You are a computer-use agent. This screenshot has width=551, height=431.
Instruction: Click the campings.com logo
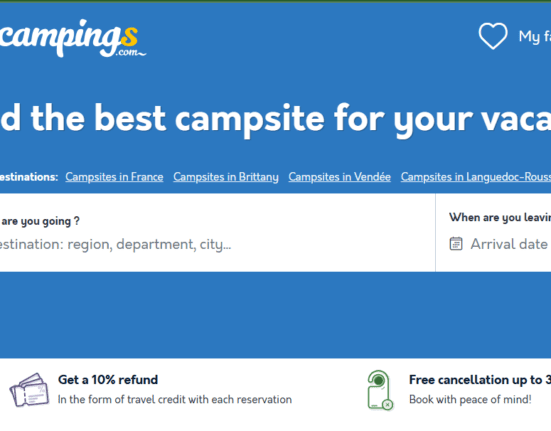[x=72, y=38]
